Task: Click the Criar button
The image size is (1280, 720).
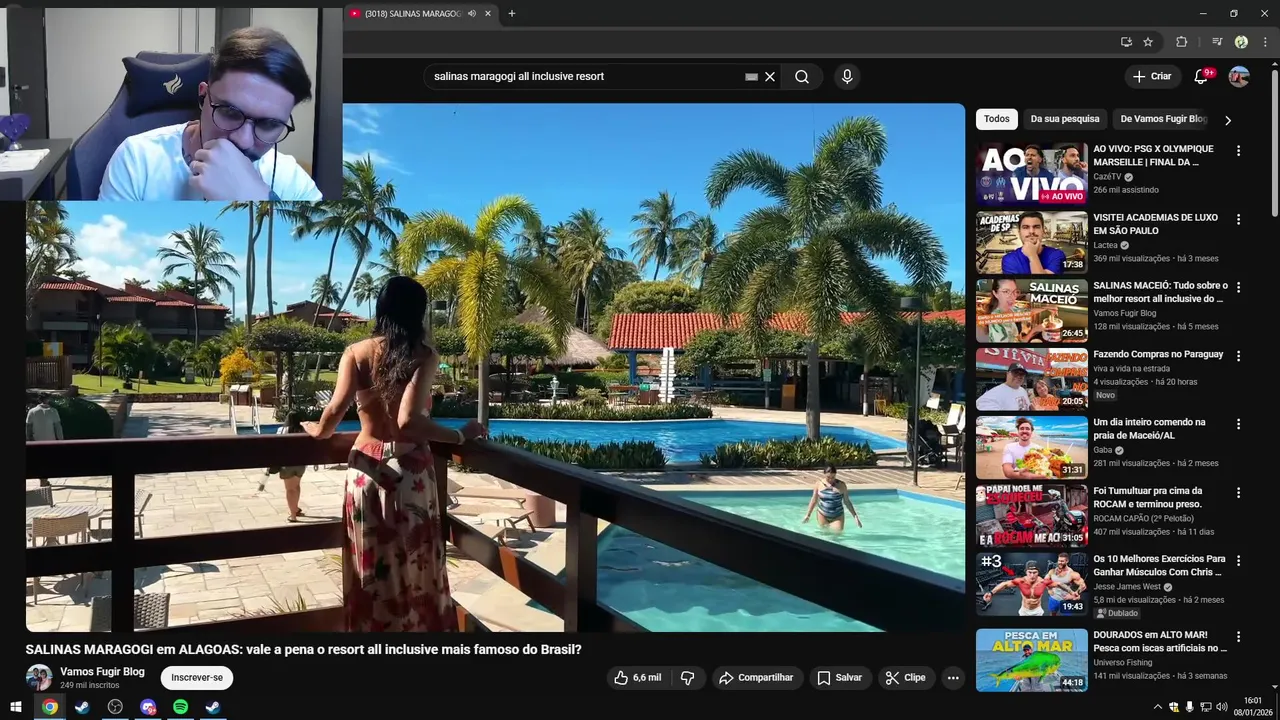Action: pyautogui.click(x=1152, y=77)
